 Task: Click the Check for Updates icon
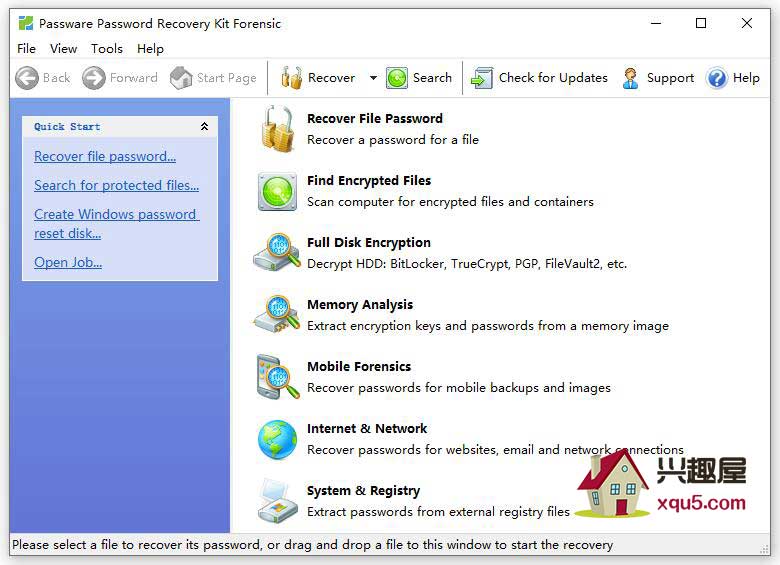click(482, 78)
